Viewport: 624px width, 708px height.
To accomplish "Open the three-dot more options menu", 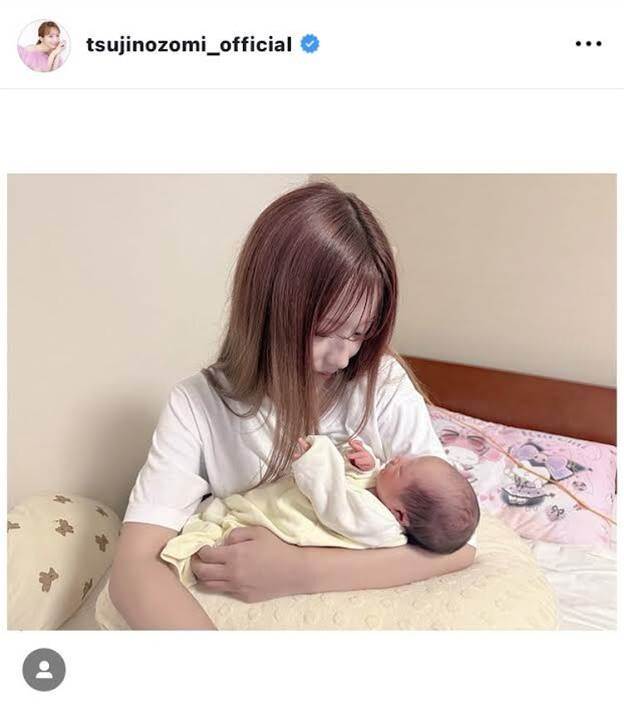I will click(588, 44).
